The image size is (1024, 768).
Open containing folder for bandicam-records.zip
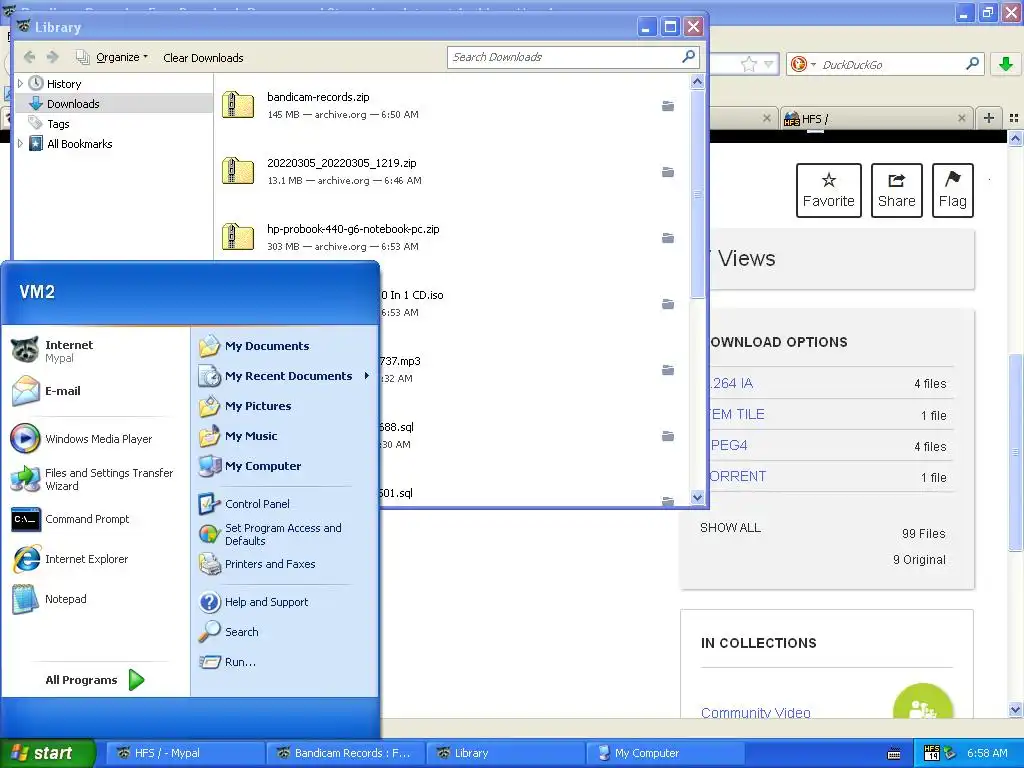[667, 106]
